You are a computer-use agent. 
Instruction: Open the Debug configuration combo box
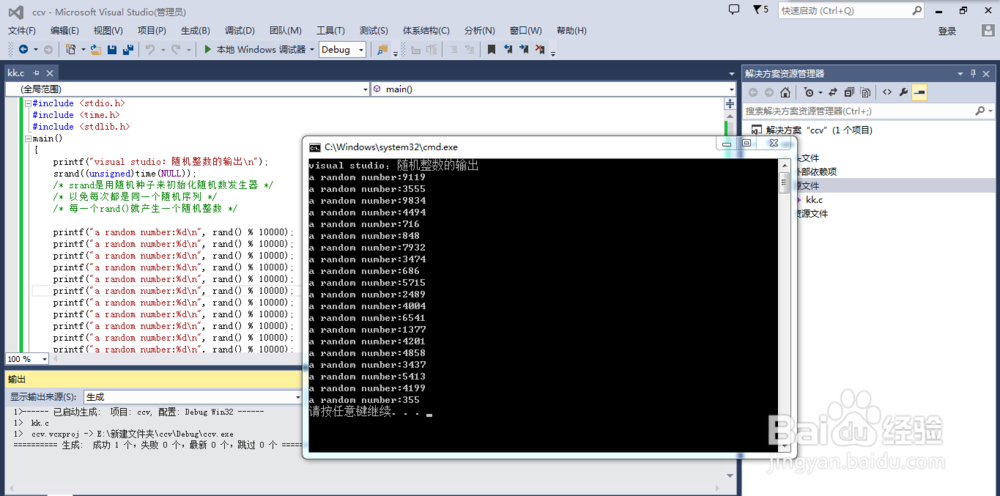pos(342,49)
